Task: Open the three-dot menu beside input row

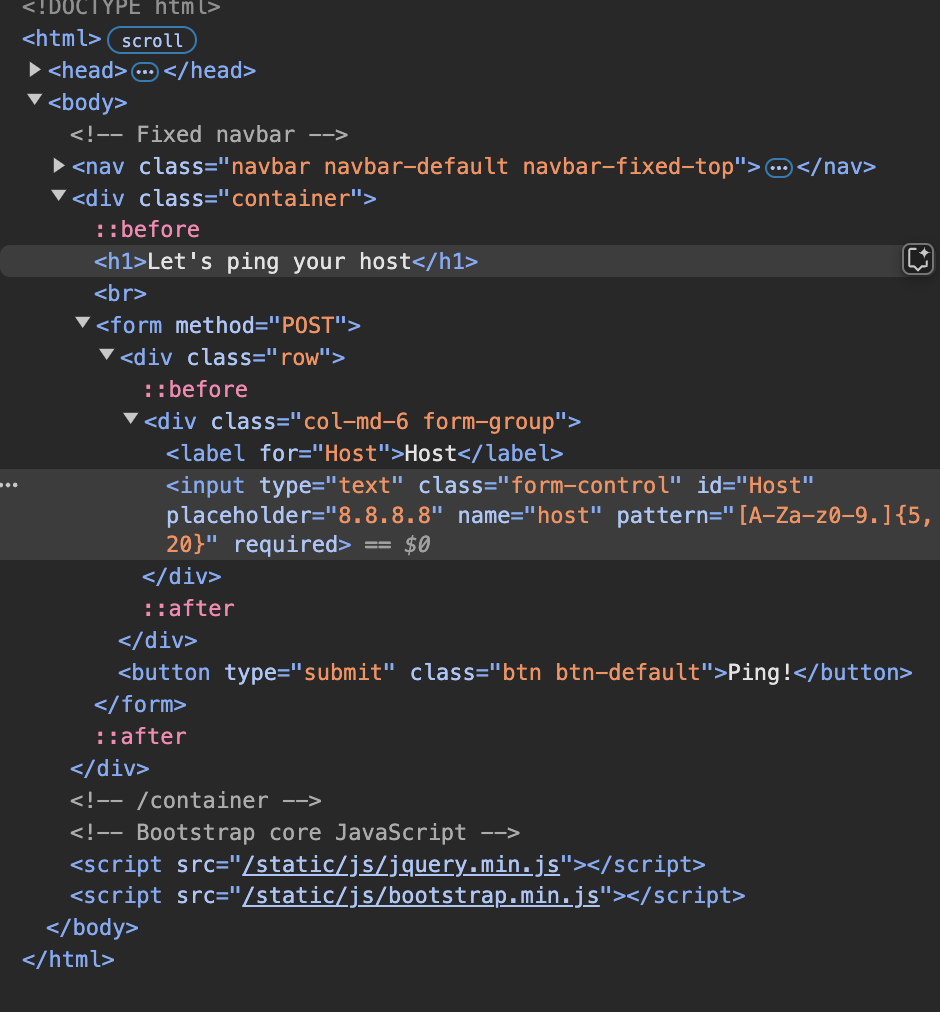Action: [x=9, y=485]
